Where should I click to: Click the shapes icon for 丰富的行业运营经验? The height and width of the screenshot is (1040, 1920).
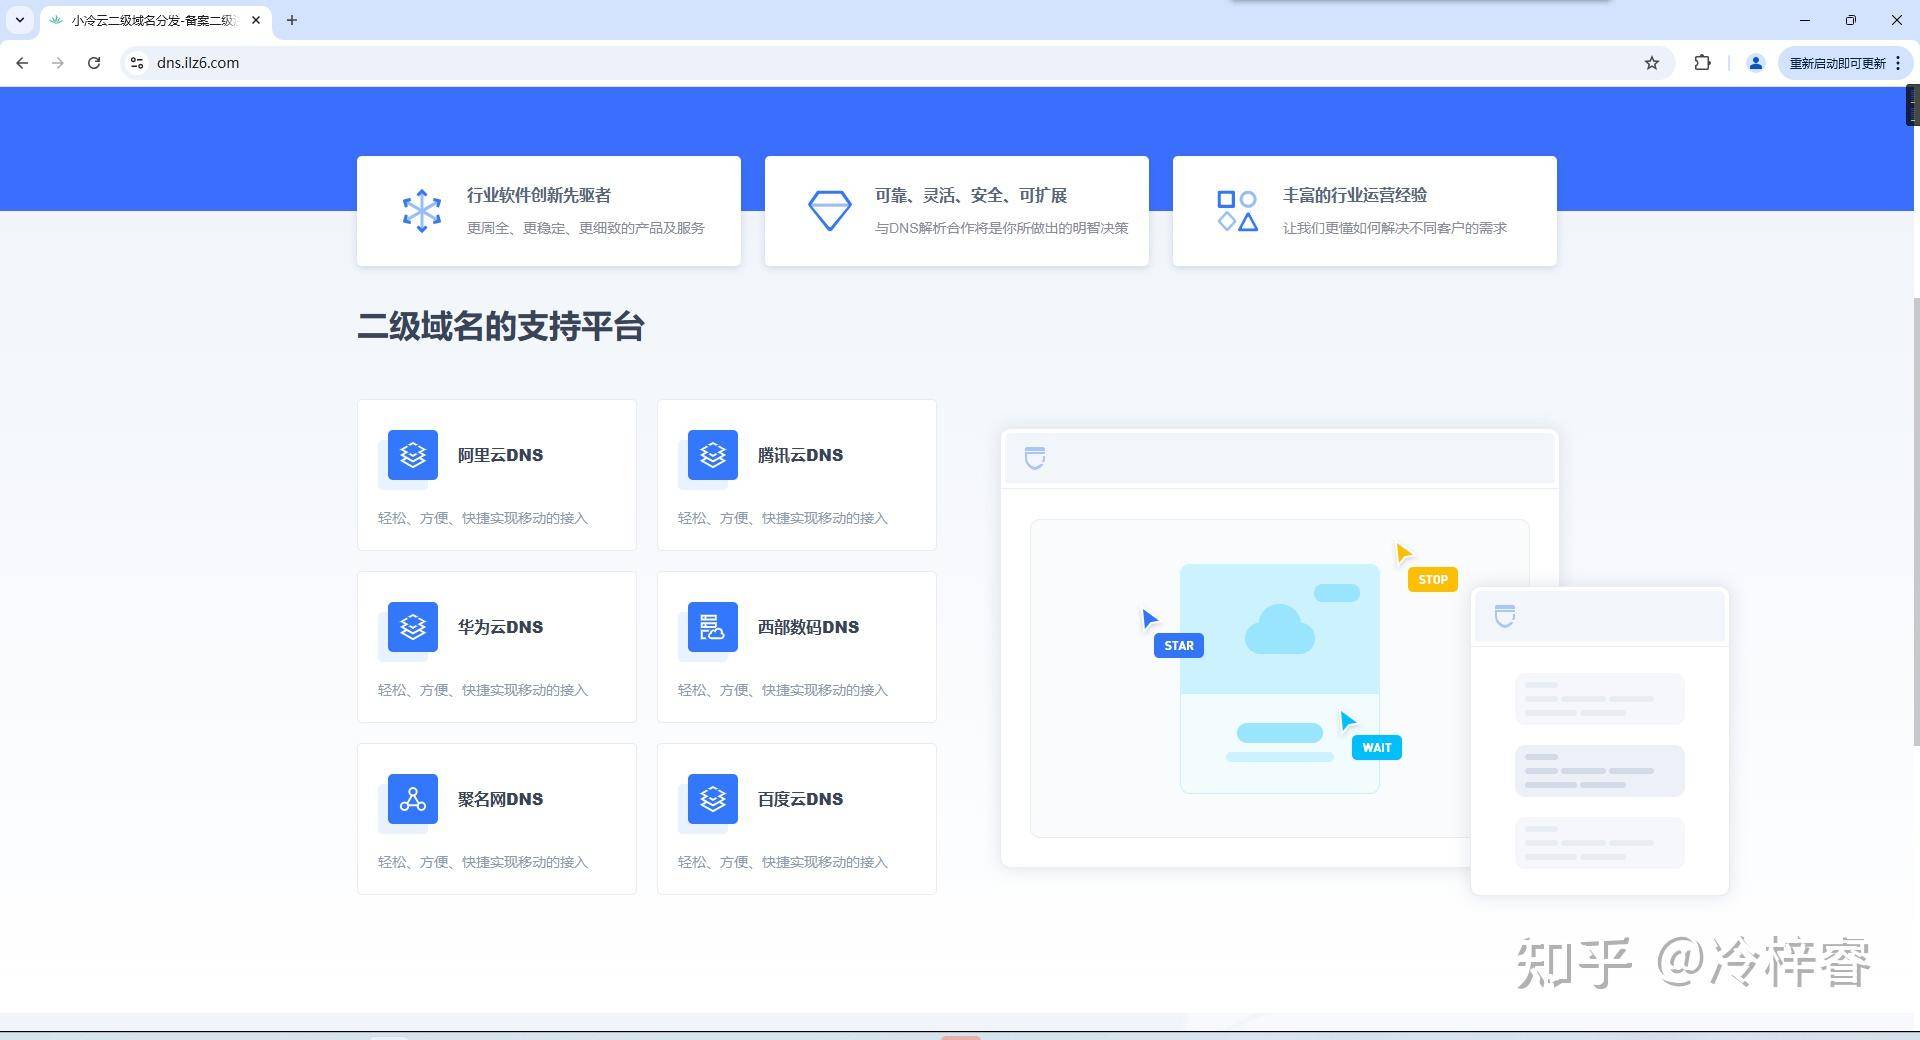coord(1237,211)
